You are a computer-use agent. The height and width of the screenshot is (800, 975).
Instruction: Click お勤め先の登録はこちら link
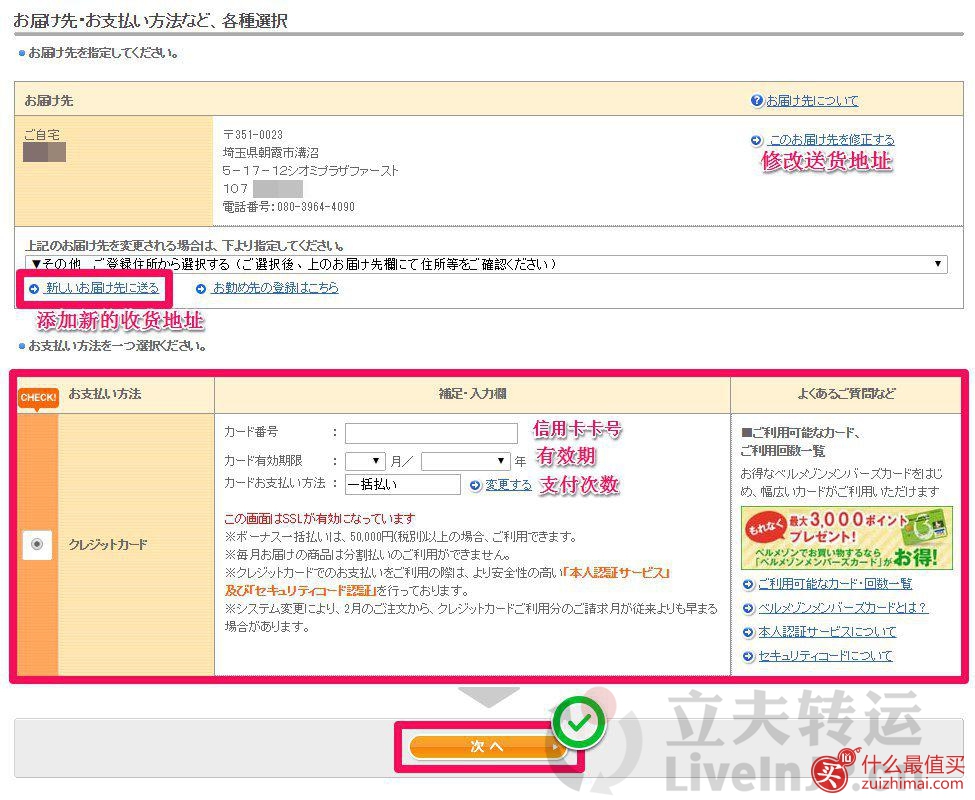point(276,288)
